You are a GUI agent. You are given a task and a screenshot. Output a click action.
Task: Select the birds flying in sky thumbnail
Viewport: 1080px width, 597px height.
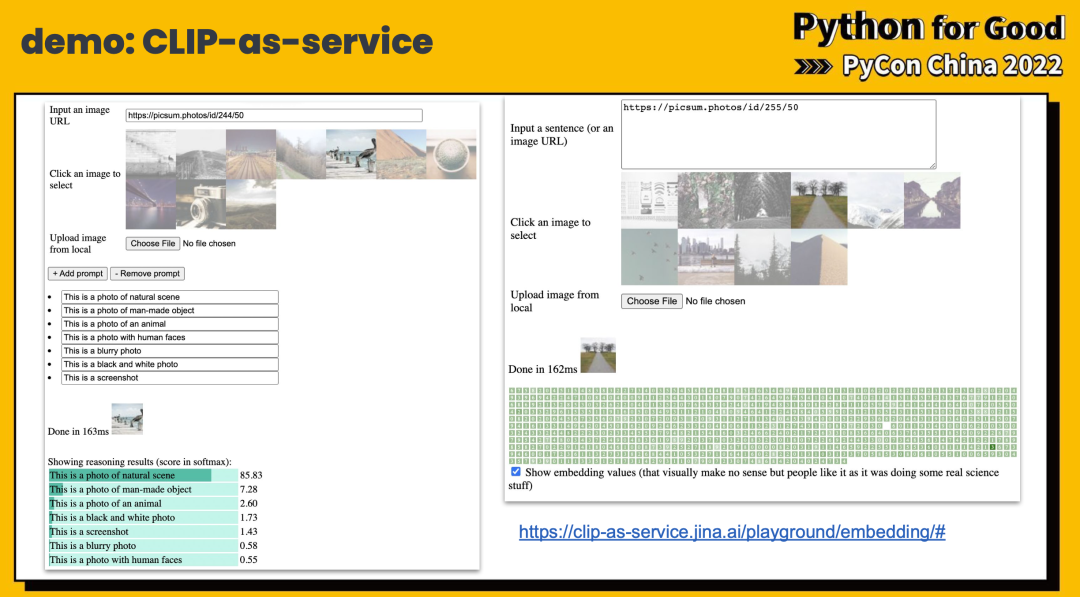point(650,257)
